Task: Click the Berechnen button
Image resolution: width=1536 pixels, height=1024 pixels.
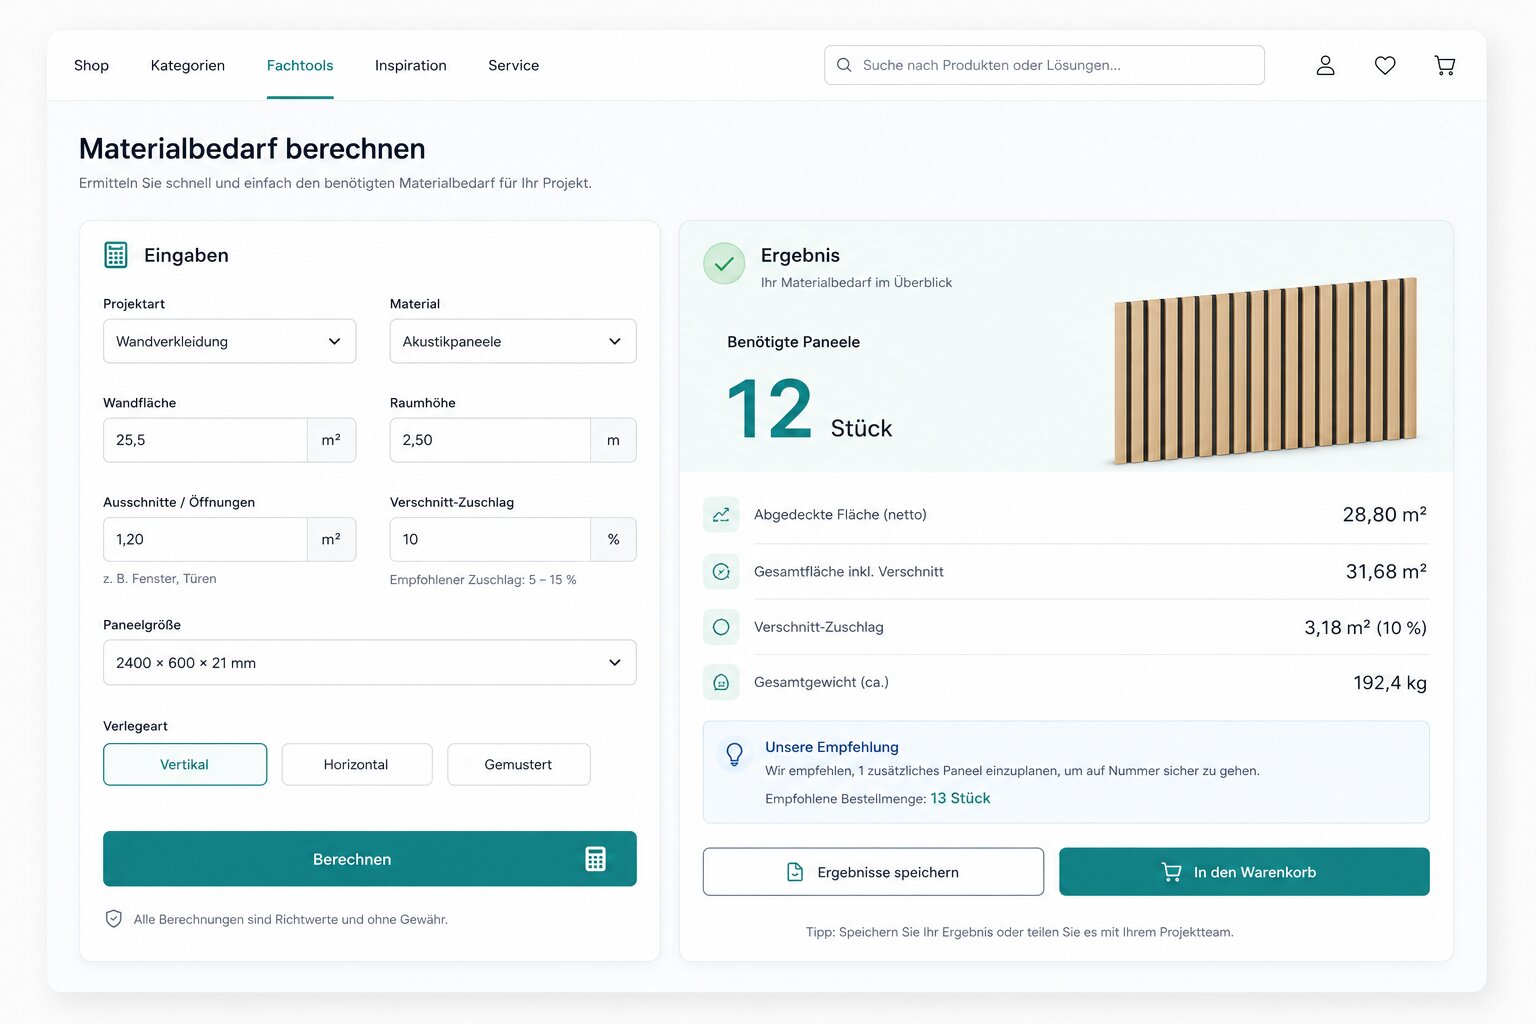Action: click(370, 859)
